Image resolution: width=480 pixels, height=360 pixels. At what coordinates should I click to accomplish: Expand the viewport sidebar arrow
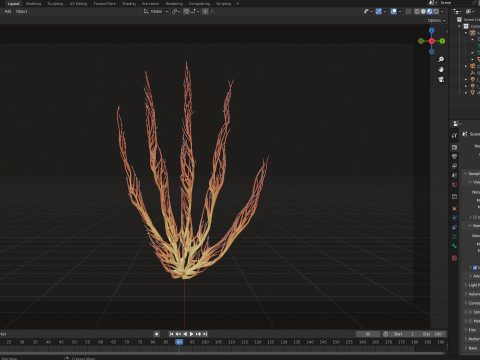pos(447,31)
